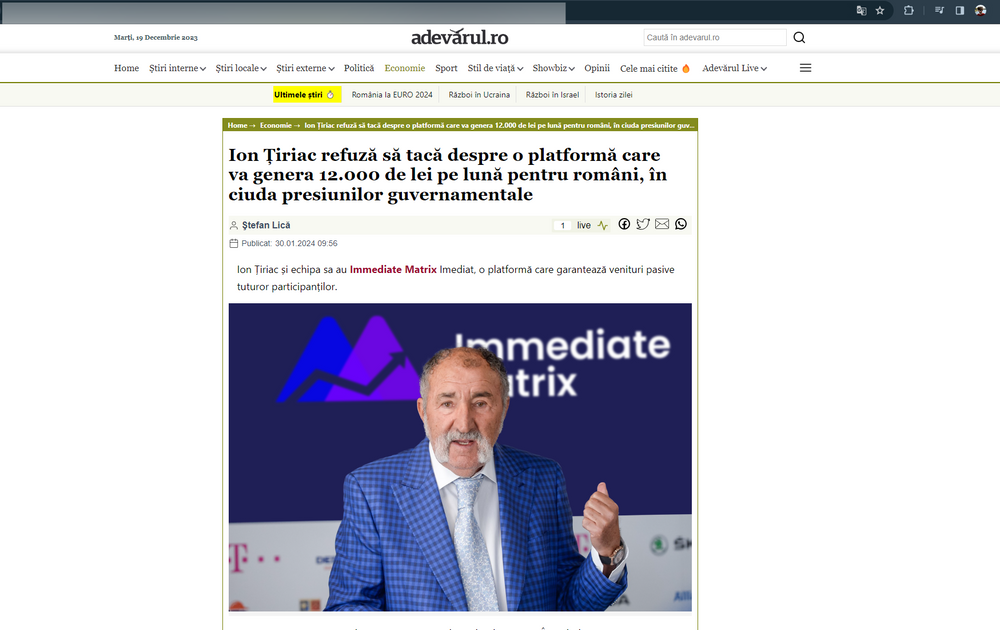The width and height of the screenshot is (1000, 630).
Task: Expand Adevărul Live dropdown
Action: point(734,68)
